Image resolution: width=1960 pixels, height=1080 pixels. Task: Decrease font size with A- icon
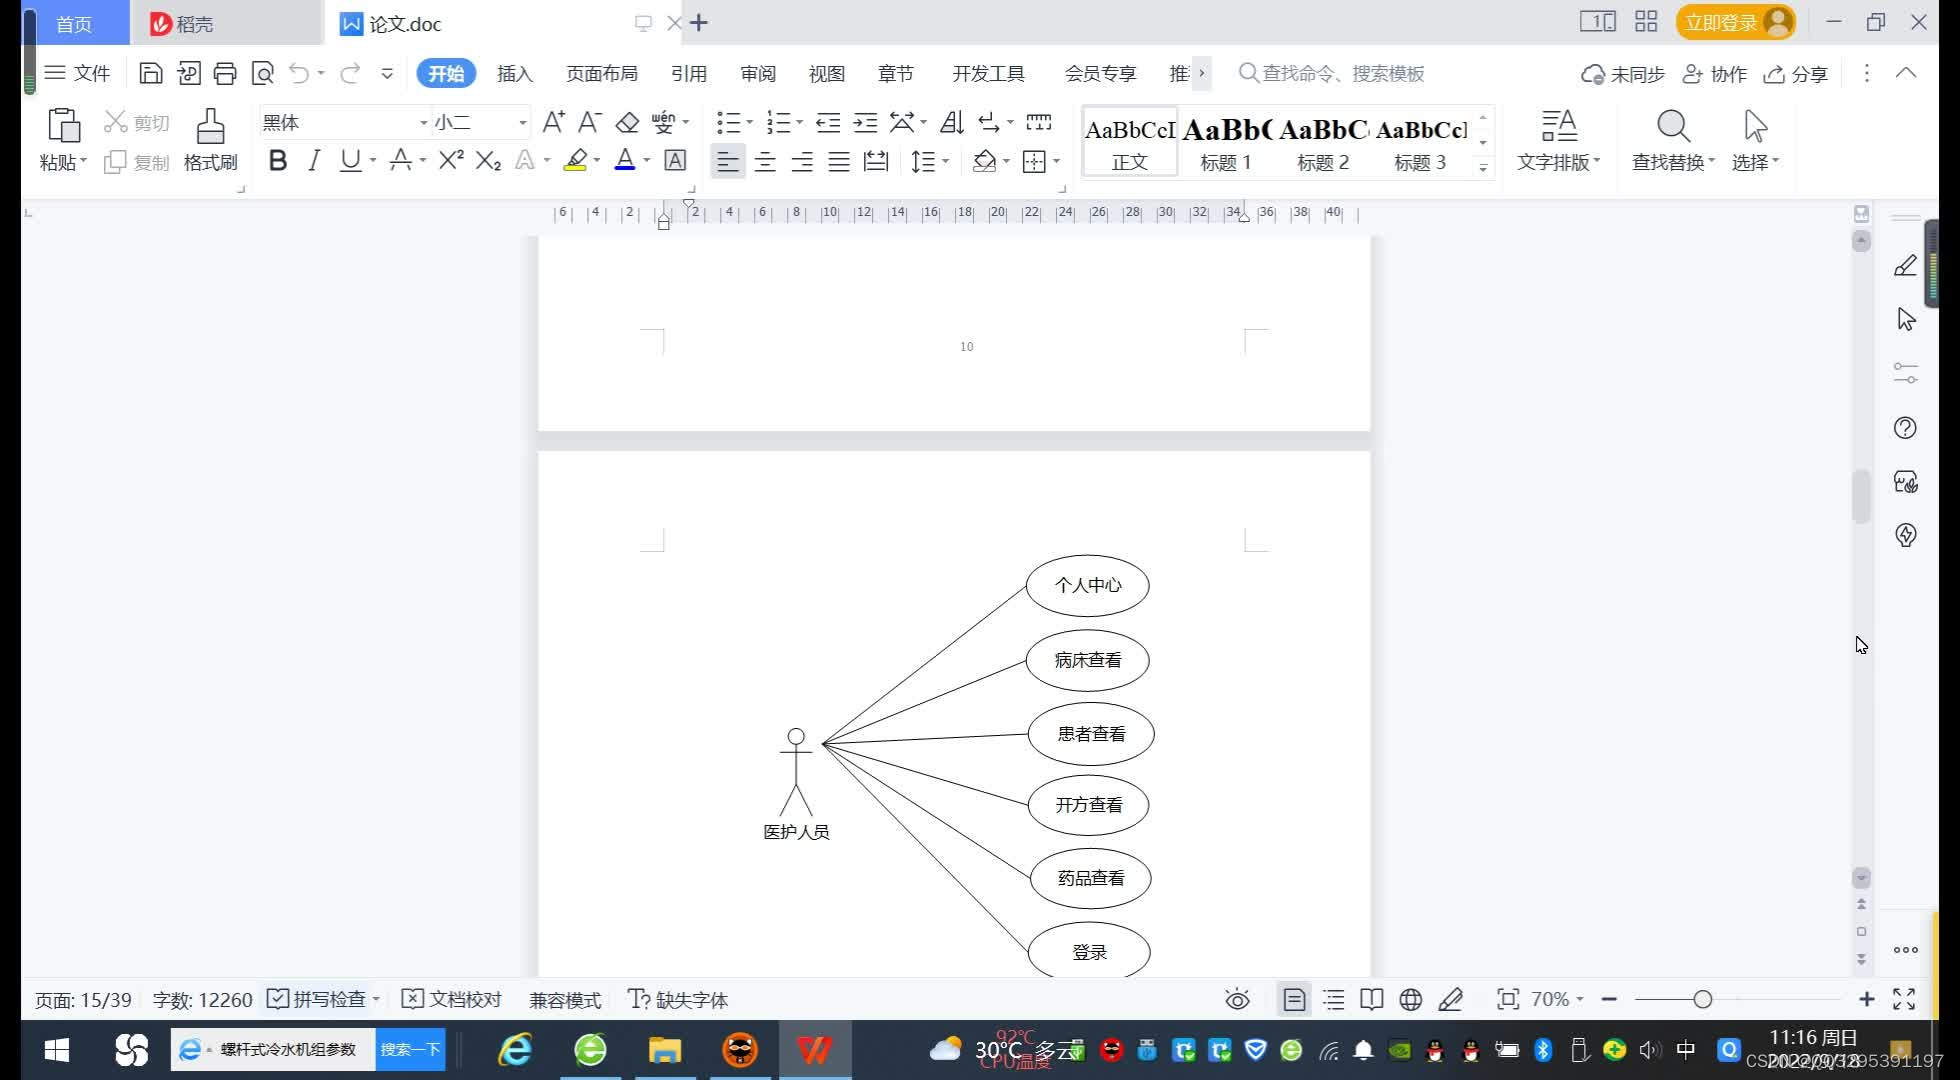[x=590, y=122]
